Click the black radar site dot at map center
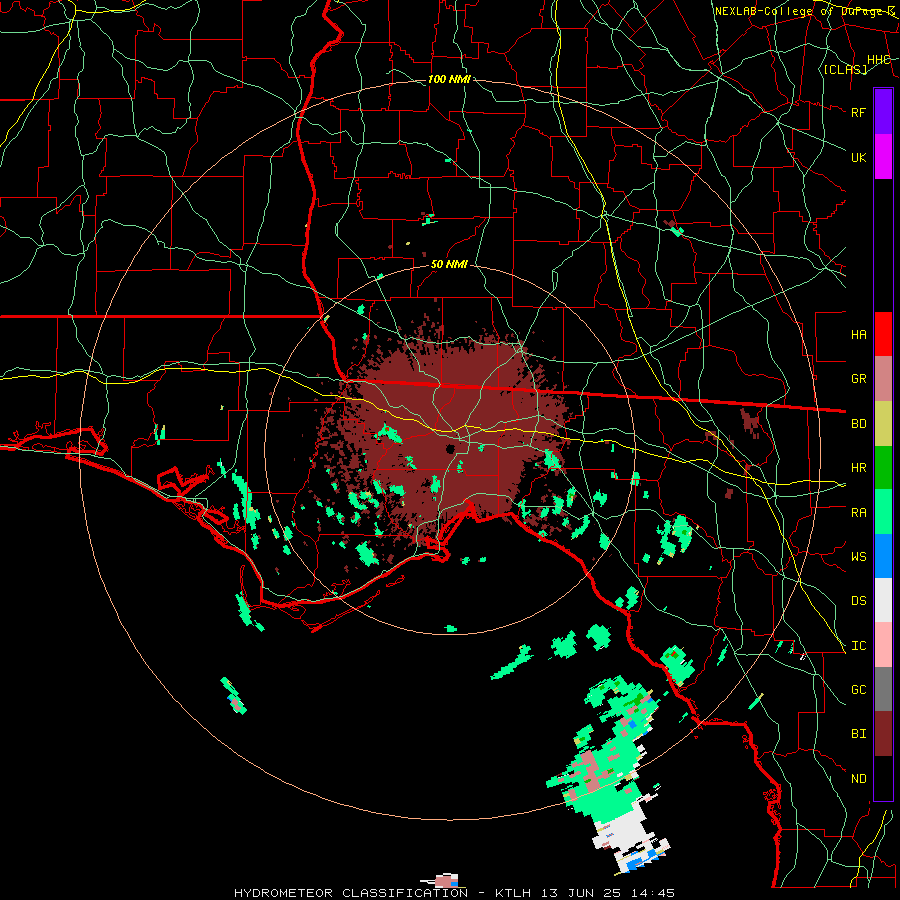The width and height of the screenshot is (900, 900). pos(451,449)
